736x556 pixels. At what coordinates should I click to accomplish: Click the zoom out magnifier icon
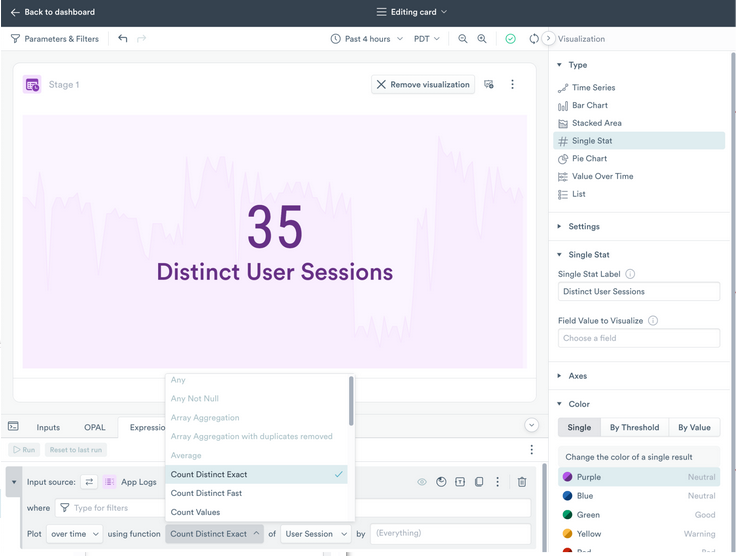(463, 39)
